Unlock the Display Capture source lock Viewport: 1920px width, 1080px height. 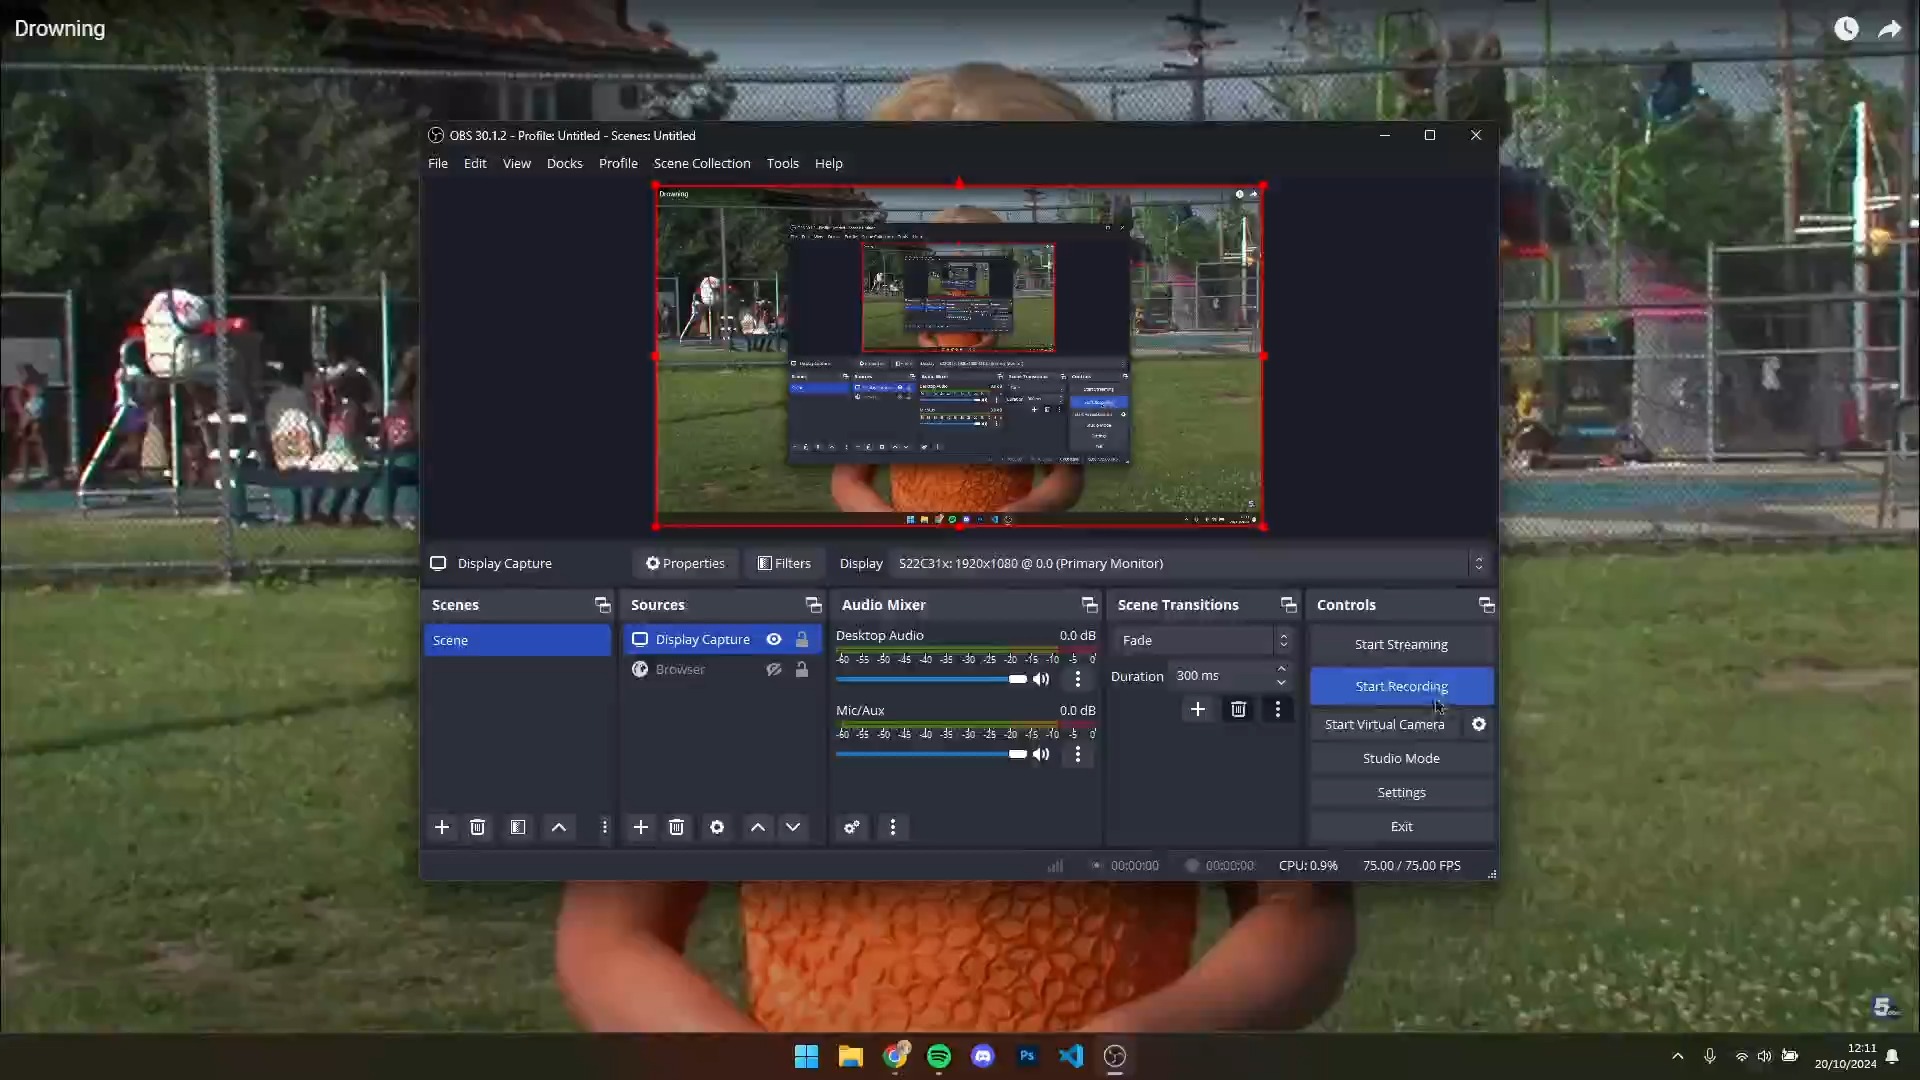[x=802, y=639]
